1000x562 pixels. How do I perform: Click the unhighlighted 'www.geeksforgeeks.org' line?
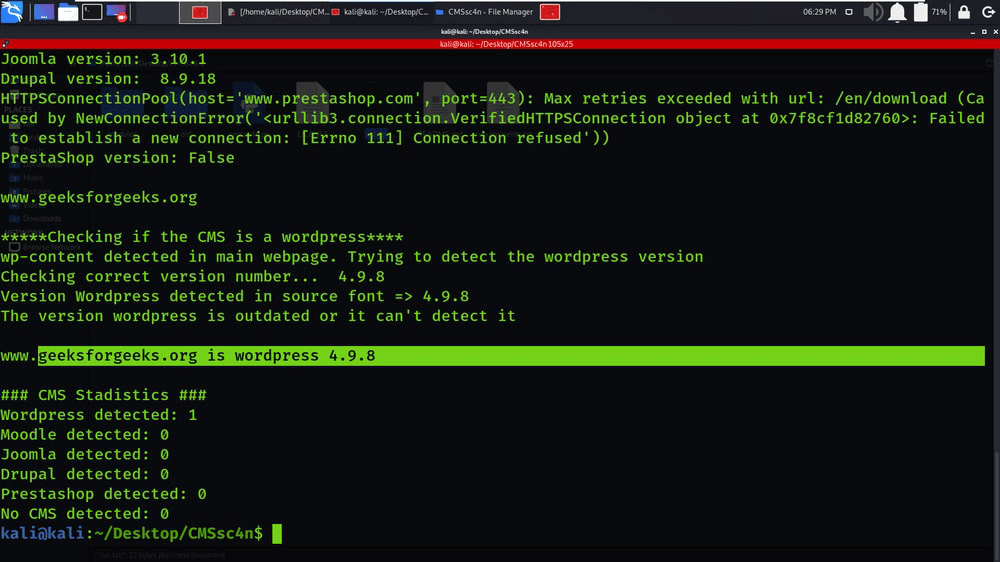click(x=99, y=198)
